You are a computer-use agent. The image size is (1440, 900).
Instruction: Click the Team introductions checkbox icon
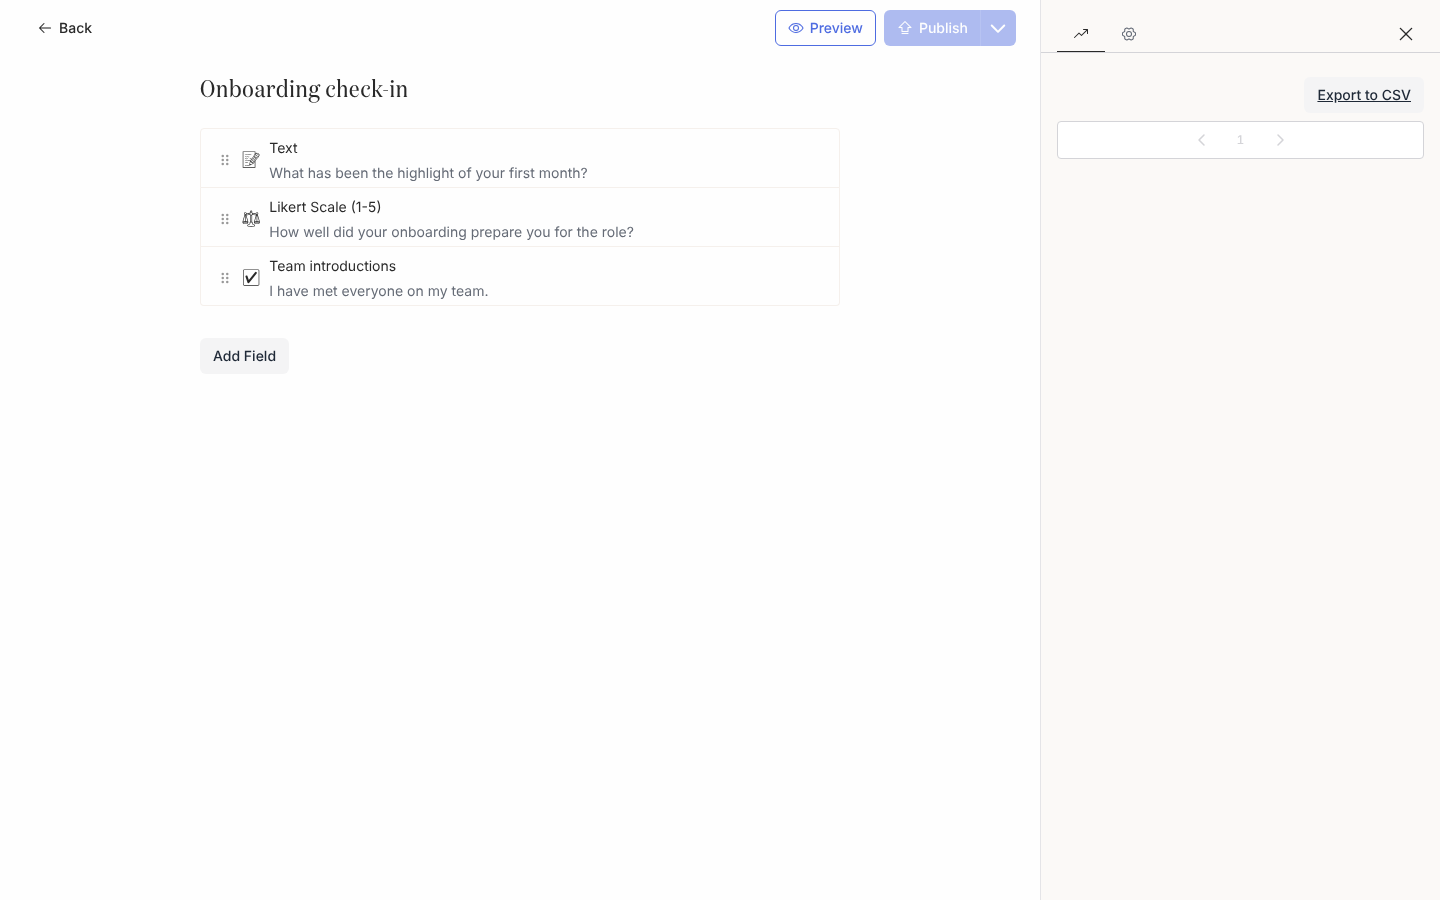pyautogui.click(x=251, y=278)
